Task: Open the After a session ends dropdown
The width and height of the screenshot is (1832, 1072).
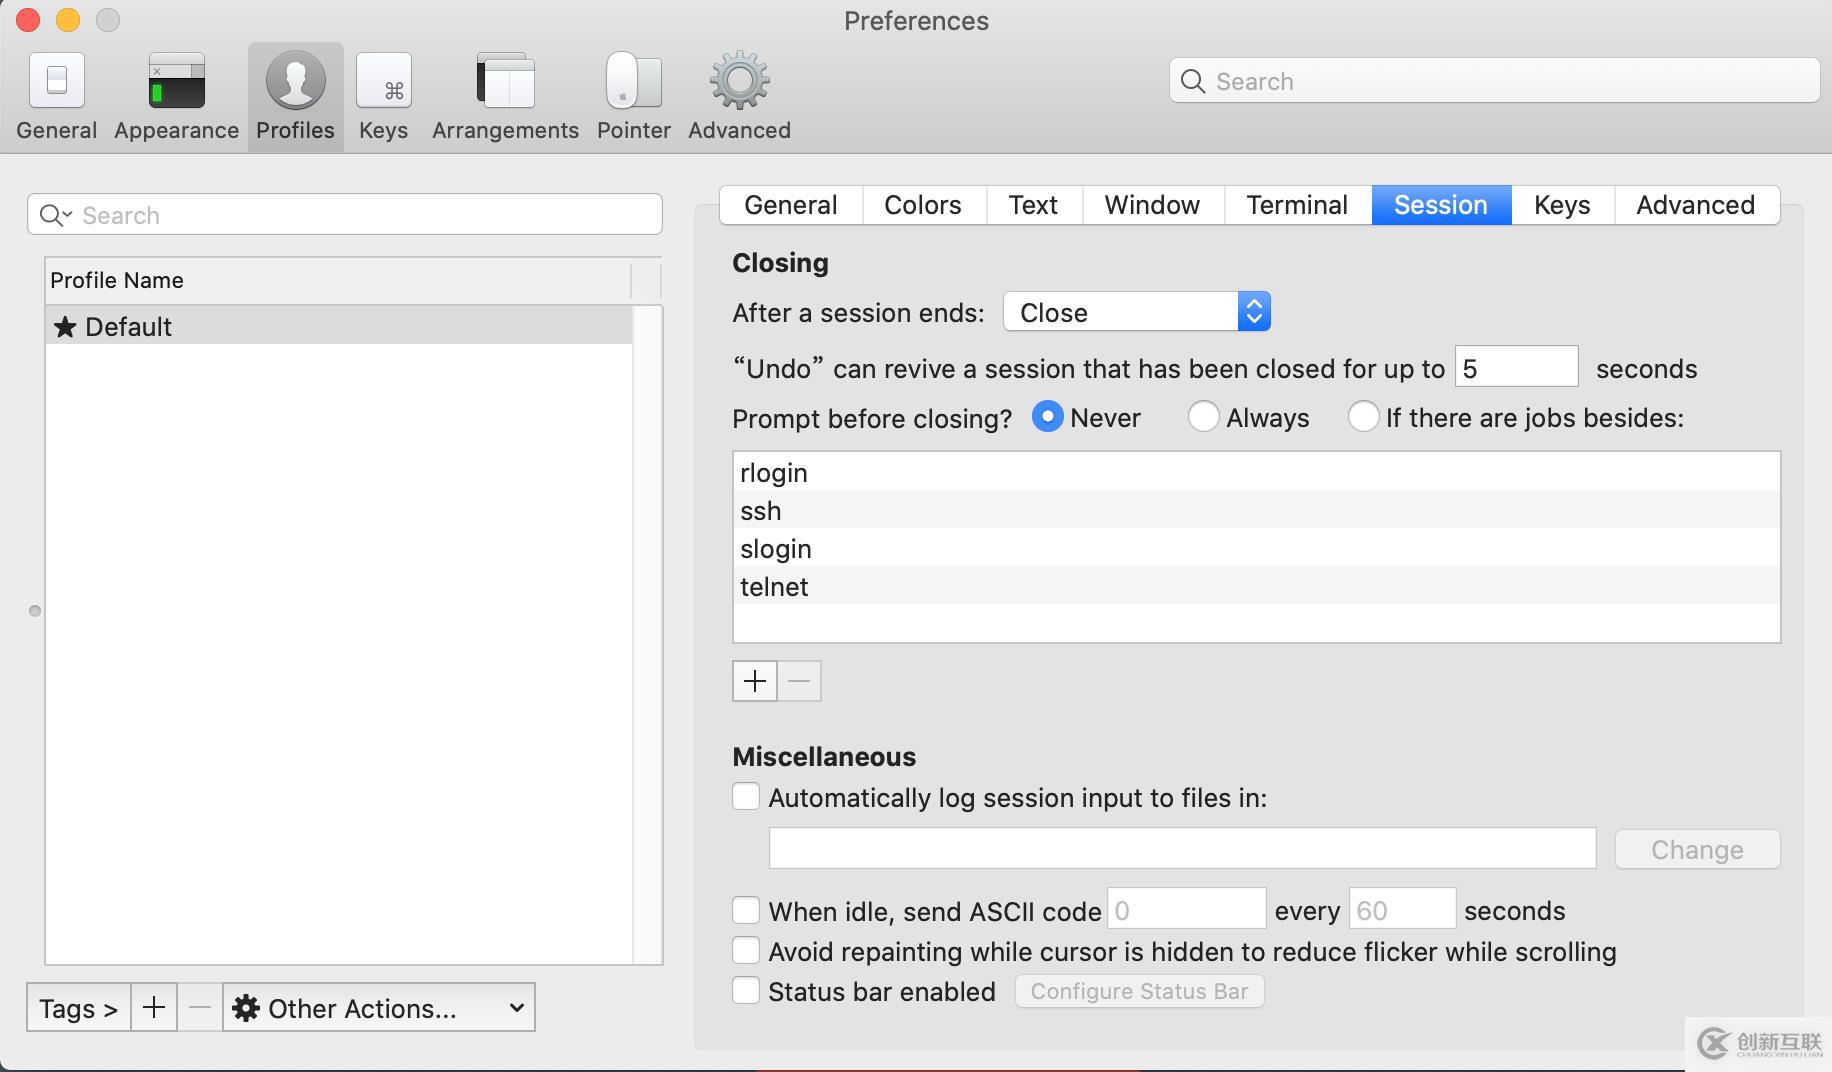Action: click(x=1137, y=312)
